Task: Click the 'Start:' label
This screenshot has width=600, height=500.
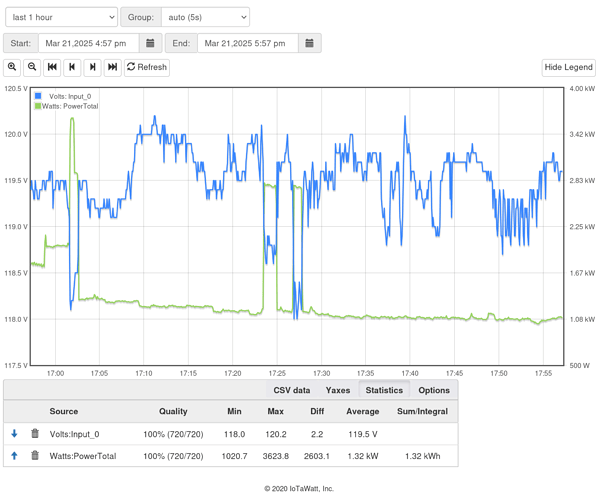Action: (21, 43)
